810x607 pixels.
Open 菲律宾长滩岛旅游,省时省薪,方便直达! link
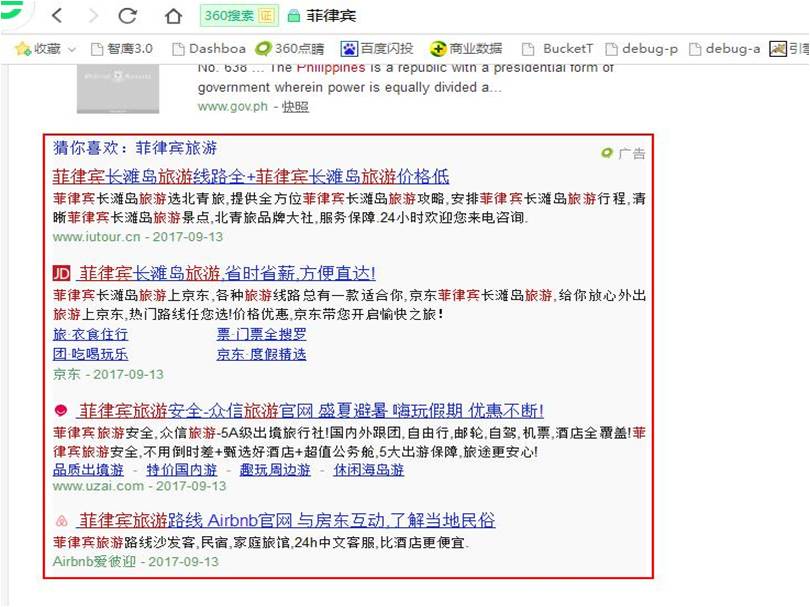click(x=227, y=273)
